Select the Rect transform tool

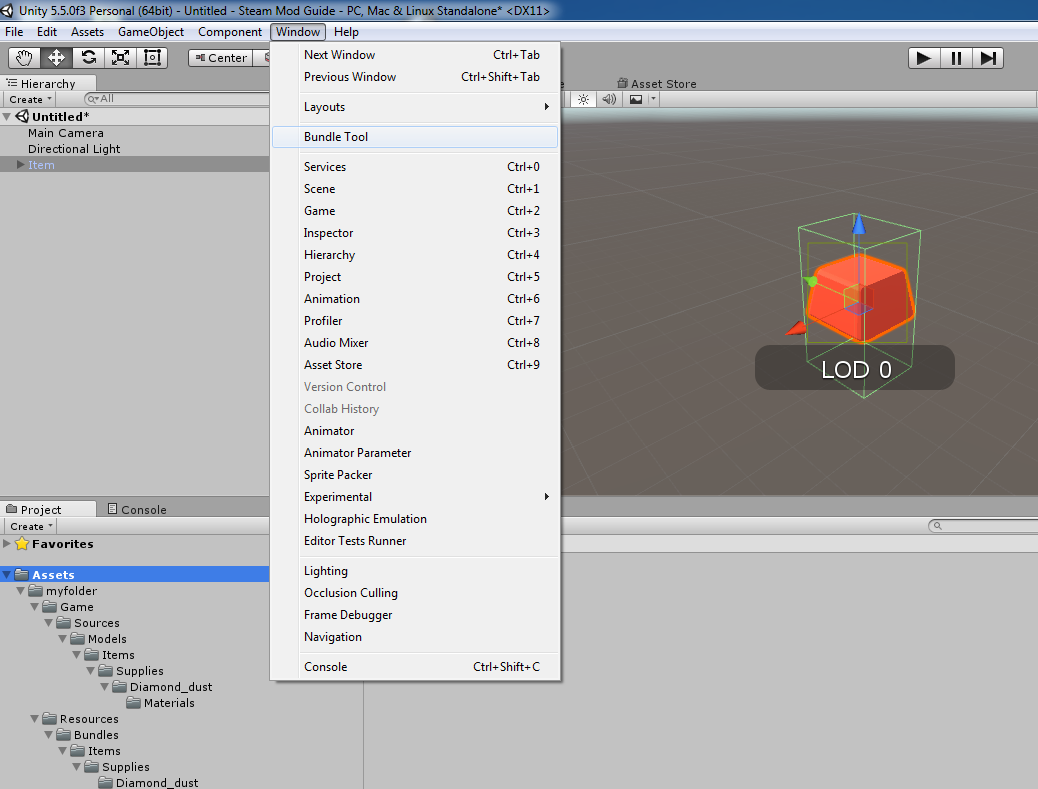click(x=152, y=58)
